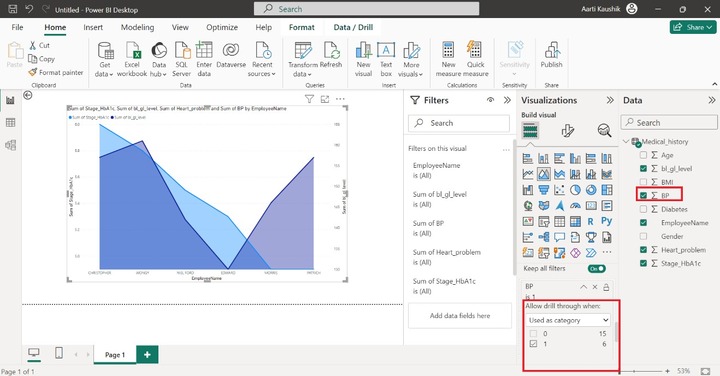Switch to mobile layout icon
The width and height of the screenshot is (720, 376).
pyautogui.click(x=59, y=353)
